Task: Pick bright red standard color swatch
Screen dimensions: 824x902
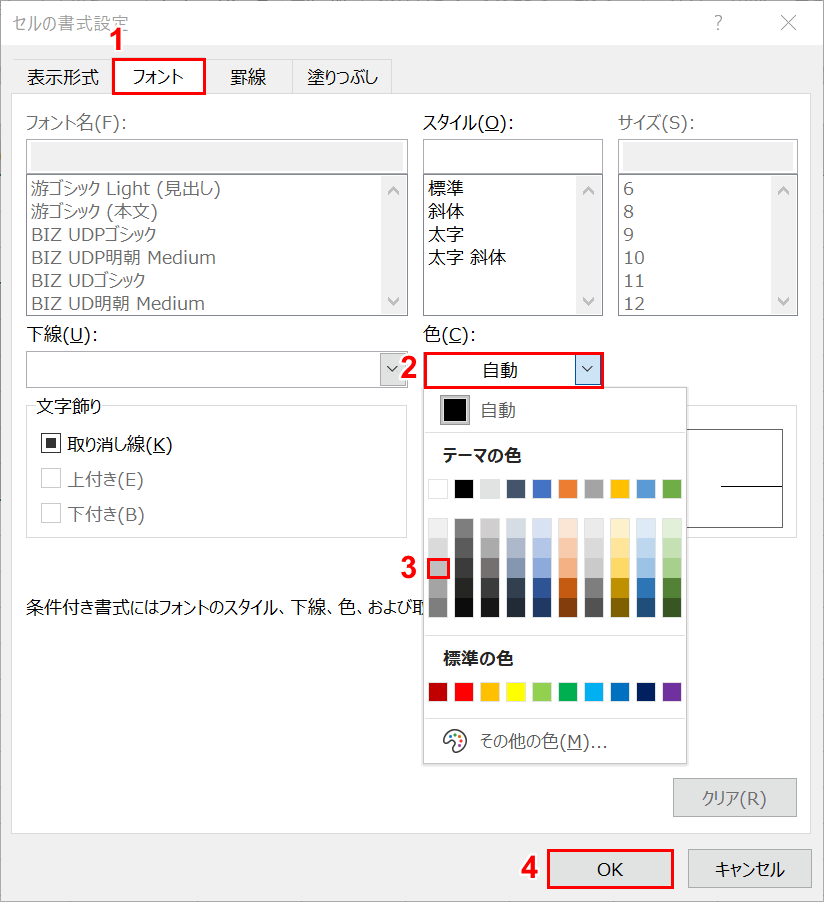Action: (x=464, y=692)
